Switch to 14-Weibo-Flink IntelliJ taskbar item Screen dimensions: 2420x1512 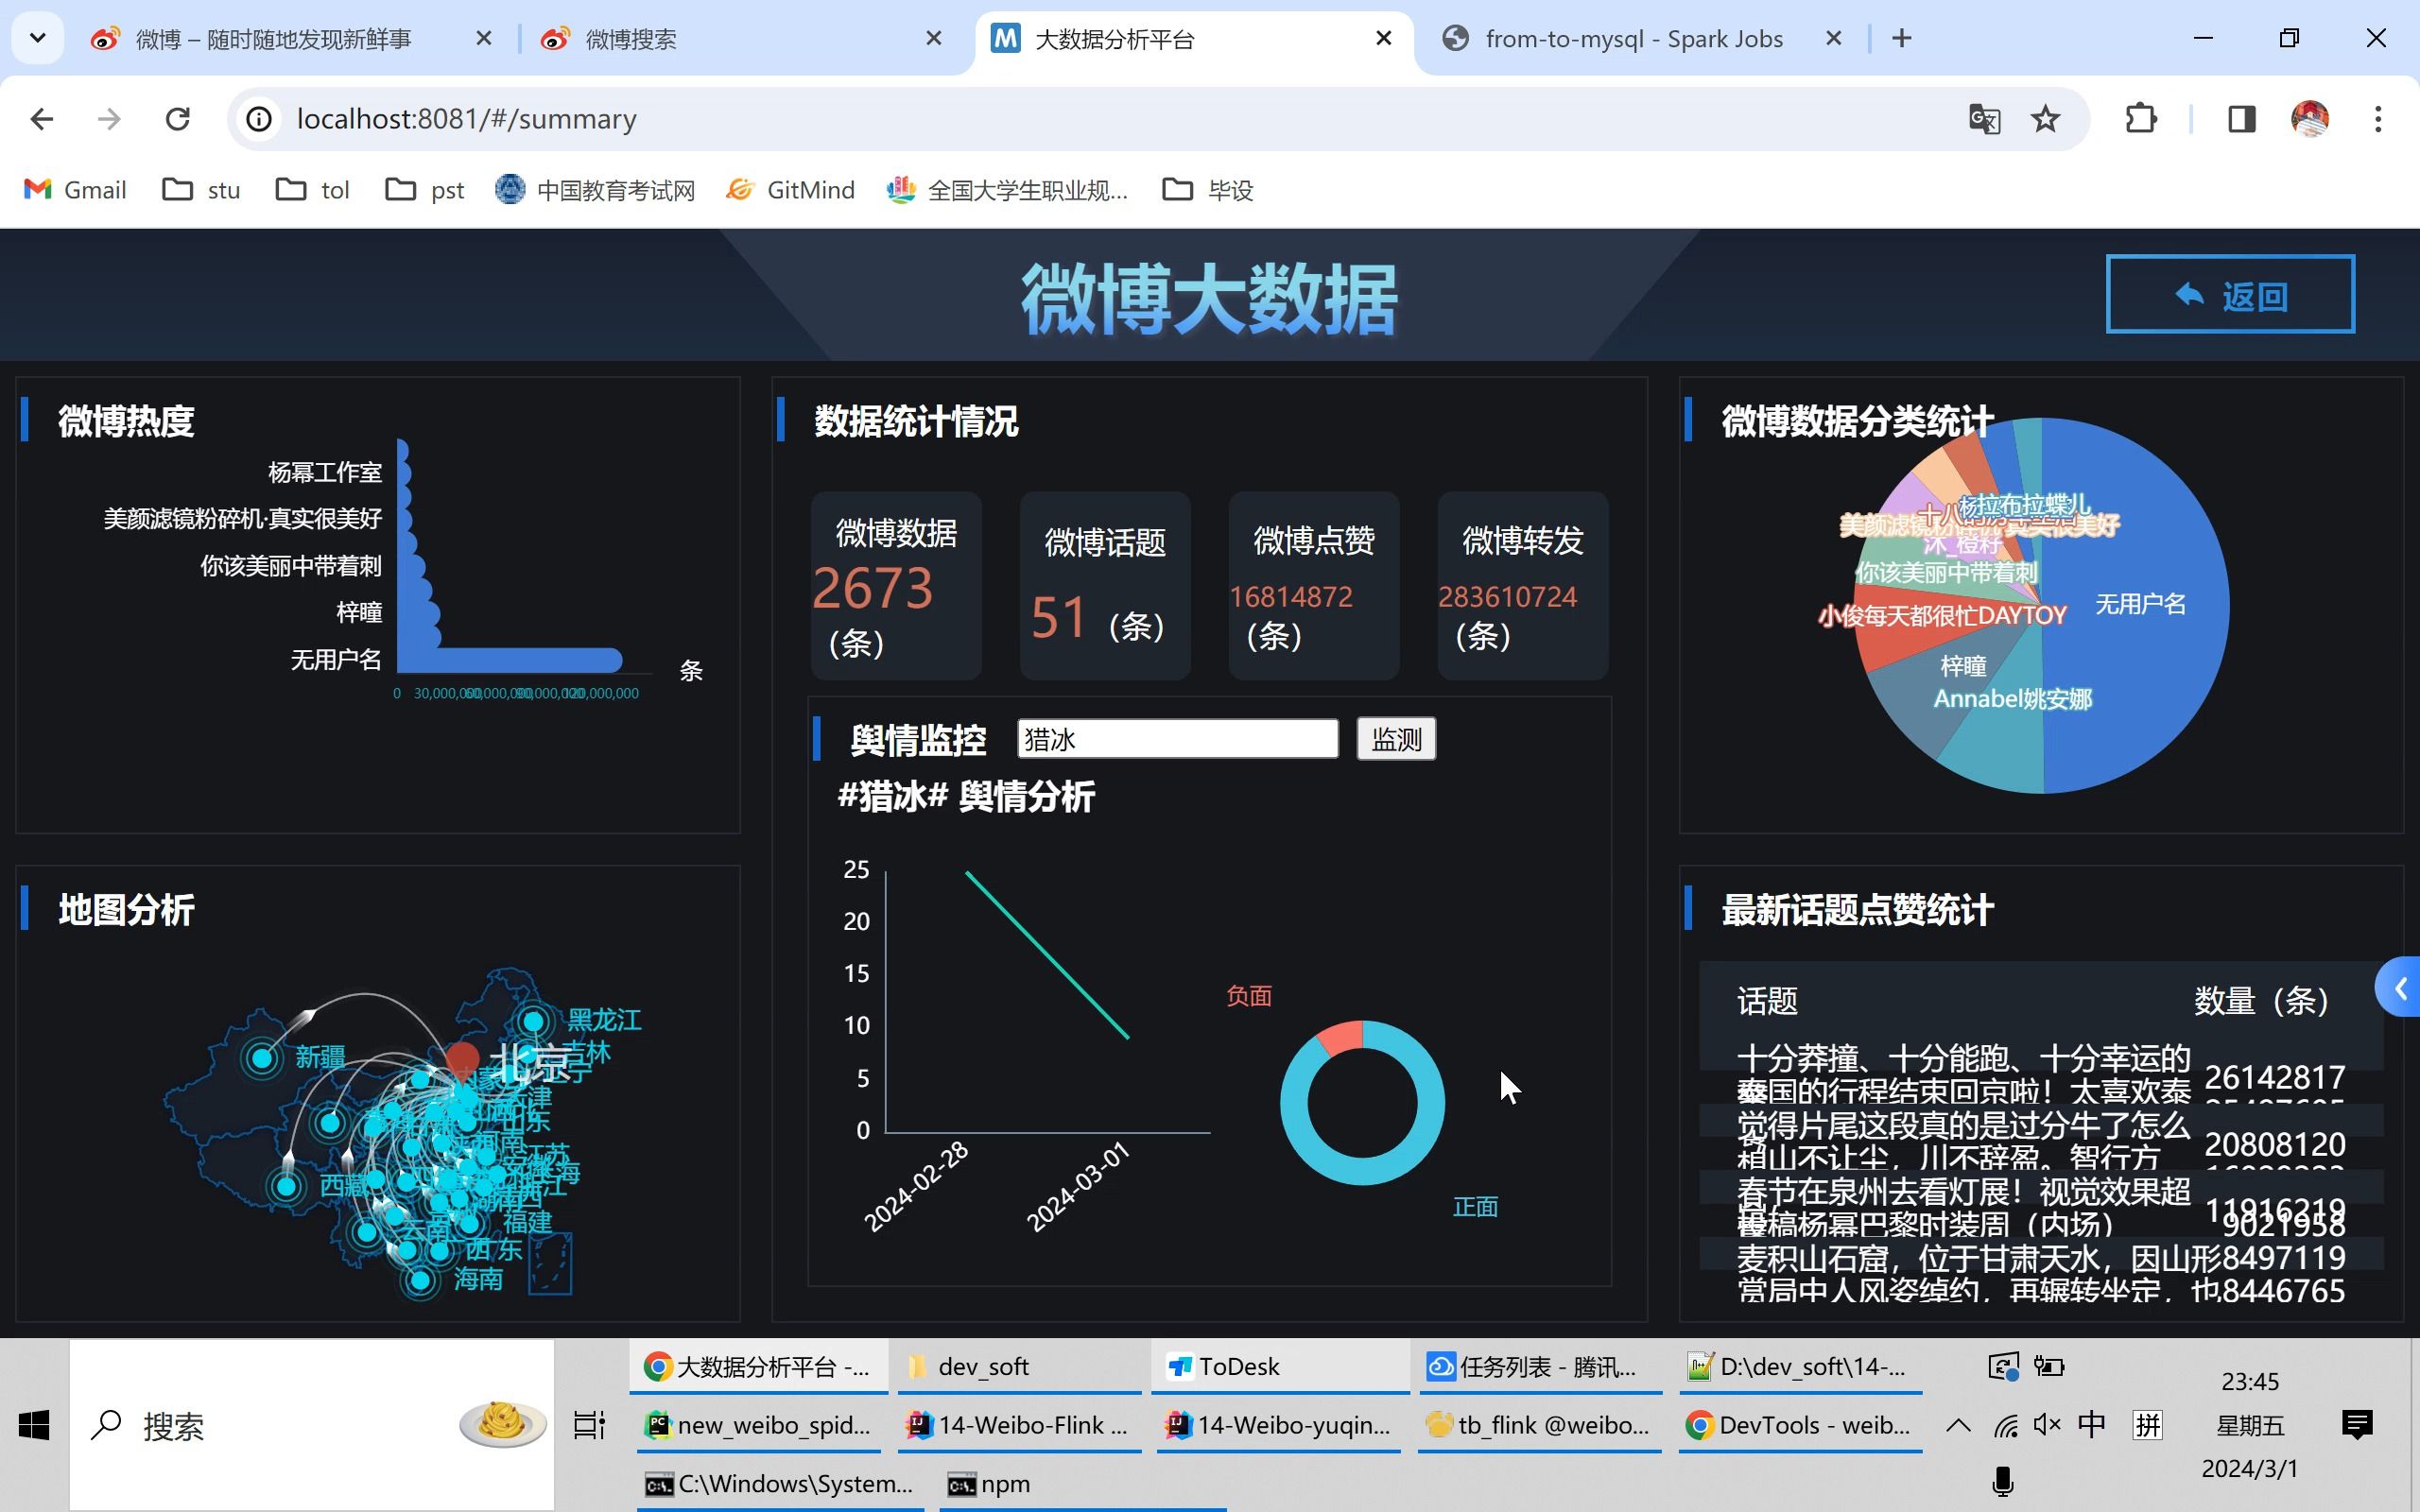pyautogui.click(x=1020, y=1425)
